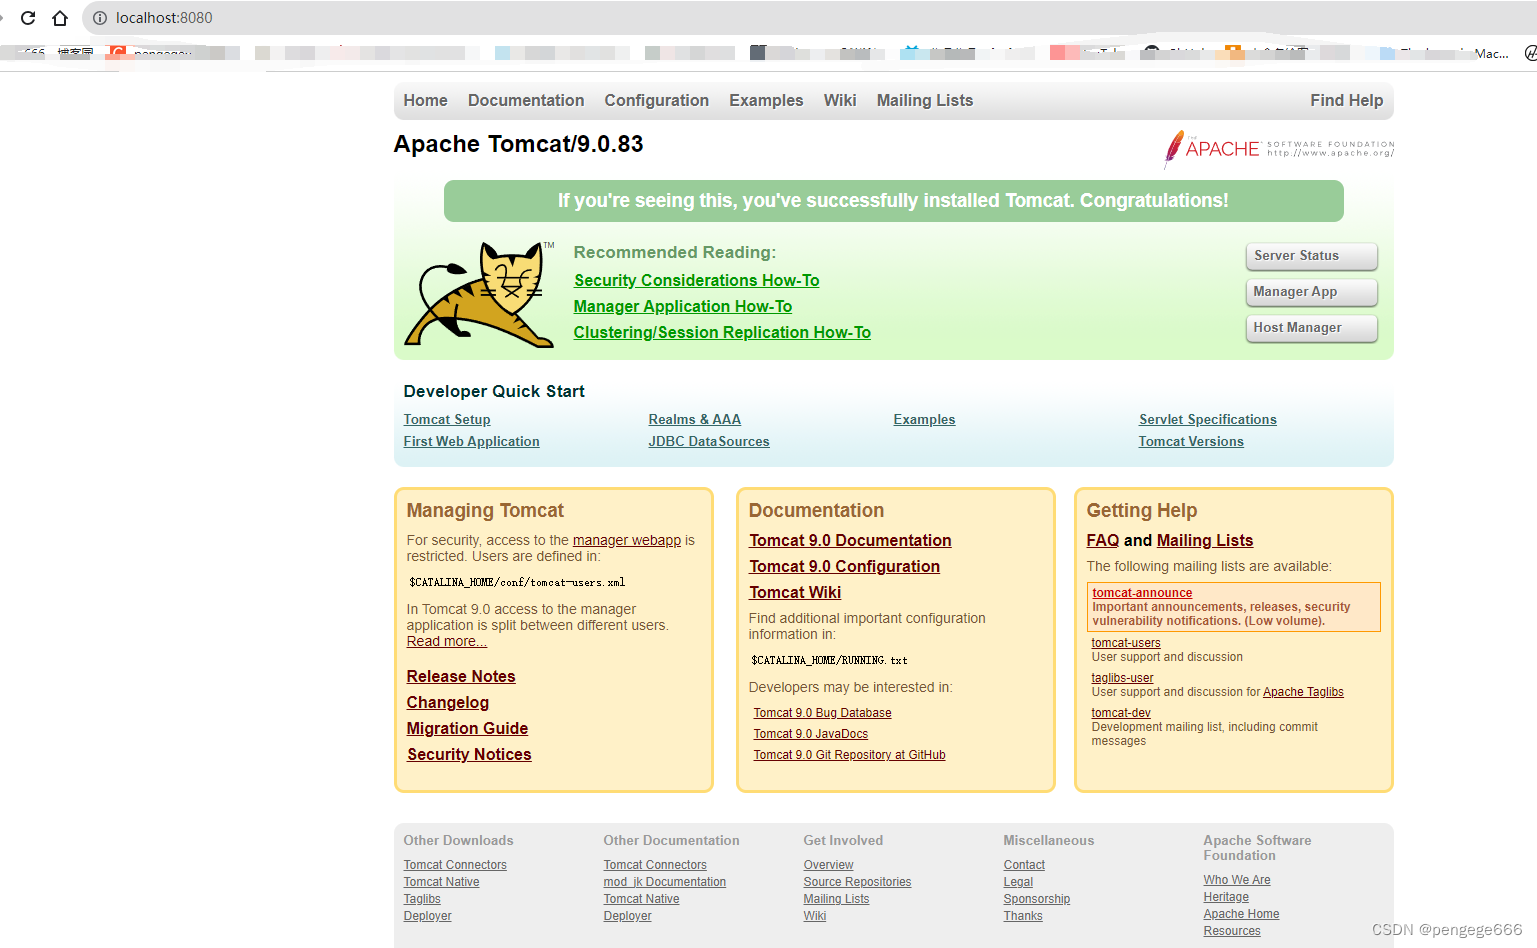1537x948 pixels.
Task: Open the tomcat-announce mailing list link
Action: (x=1142, y=593)
